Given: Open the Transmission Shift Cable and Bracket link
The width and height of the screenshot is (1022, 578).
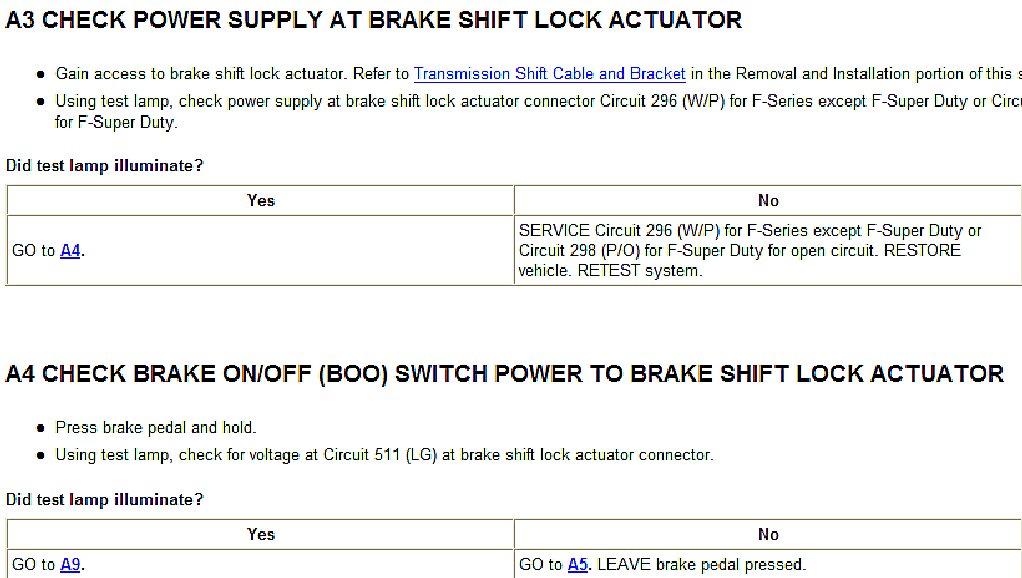Looking at the screenshot, I should 549,74.
